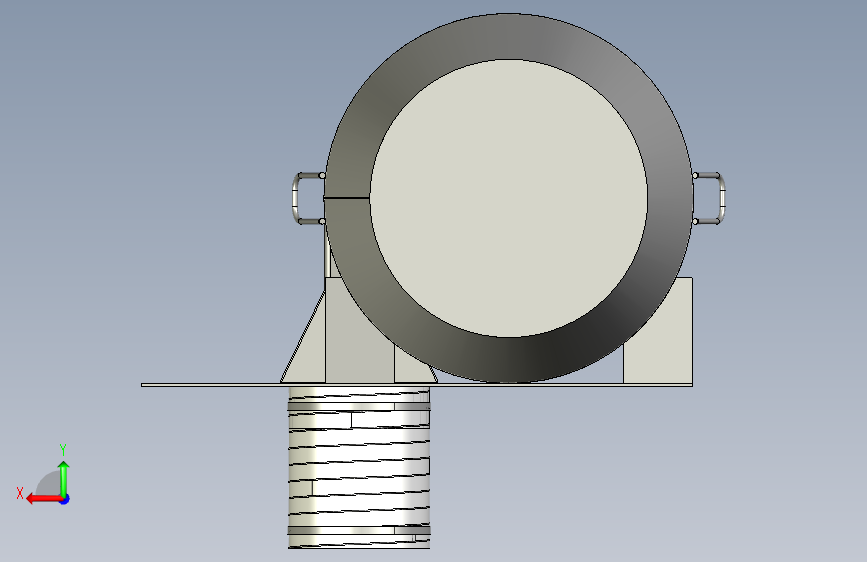Select the right handle on the drum
The width and height of the screenshot is (867, 562).
point(709,199)
